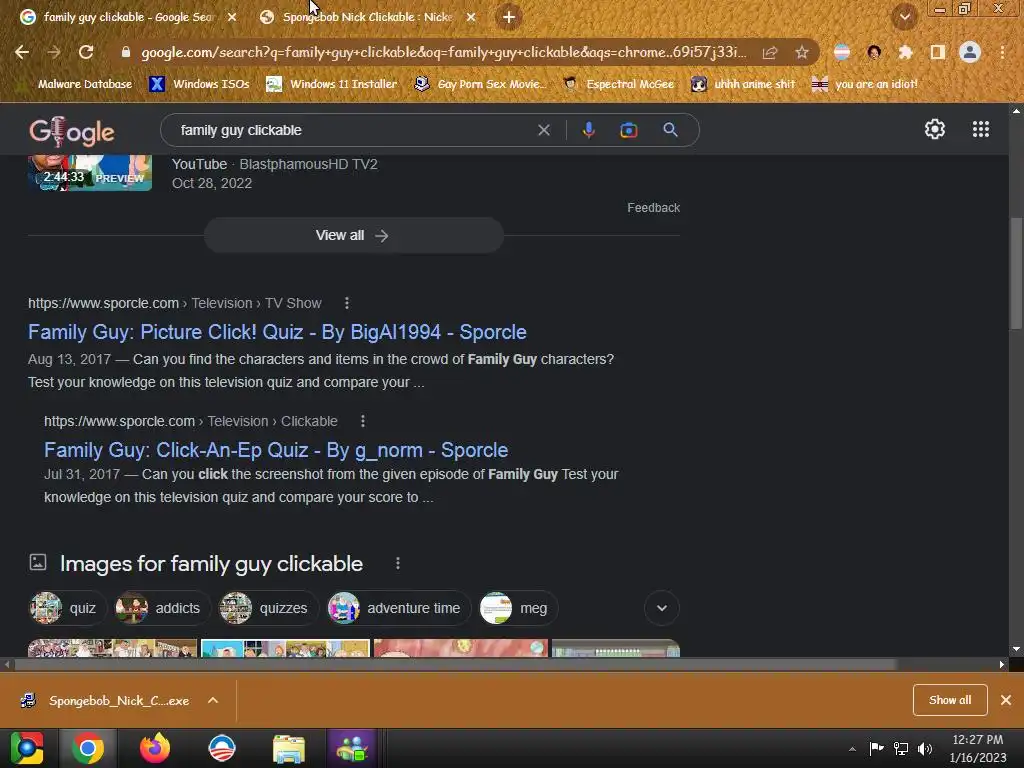Search by image with camera icon
Image resolution: width=1024 pixels, height=768 pixels.
point(628,130)
